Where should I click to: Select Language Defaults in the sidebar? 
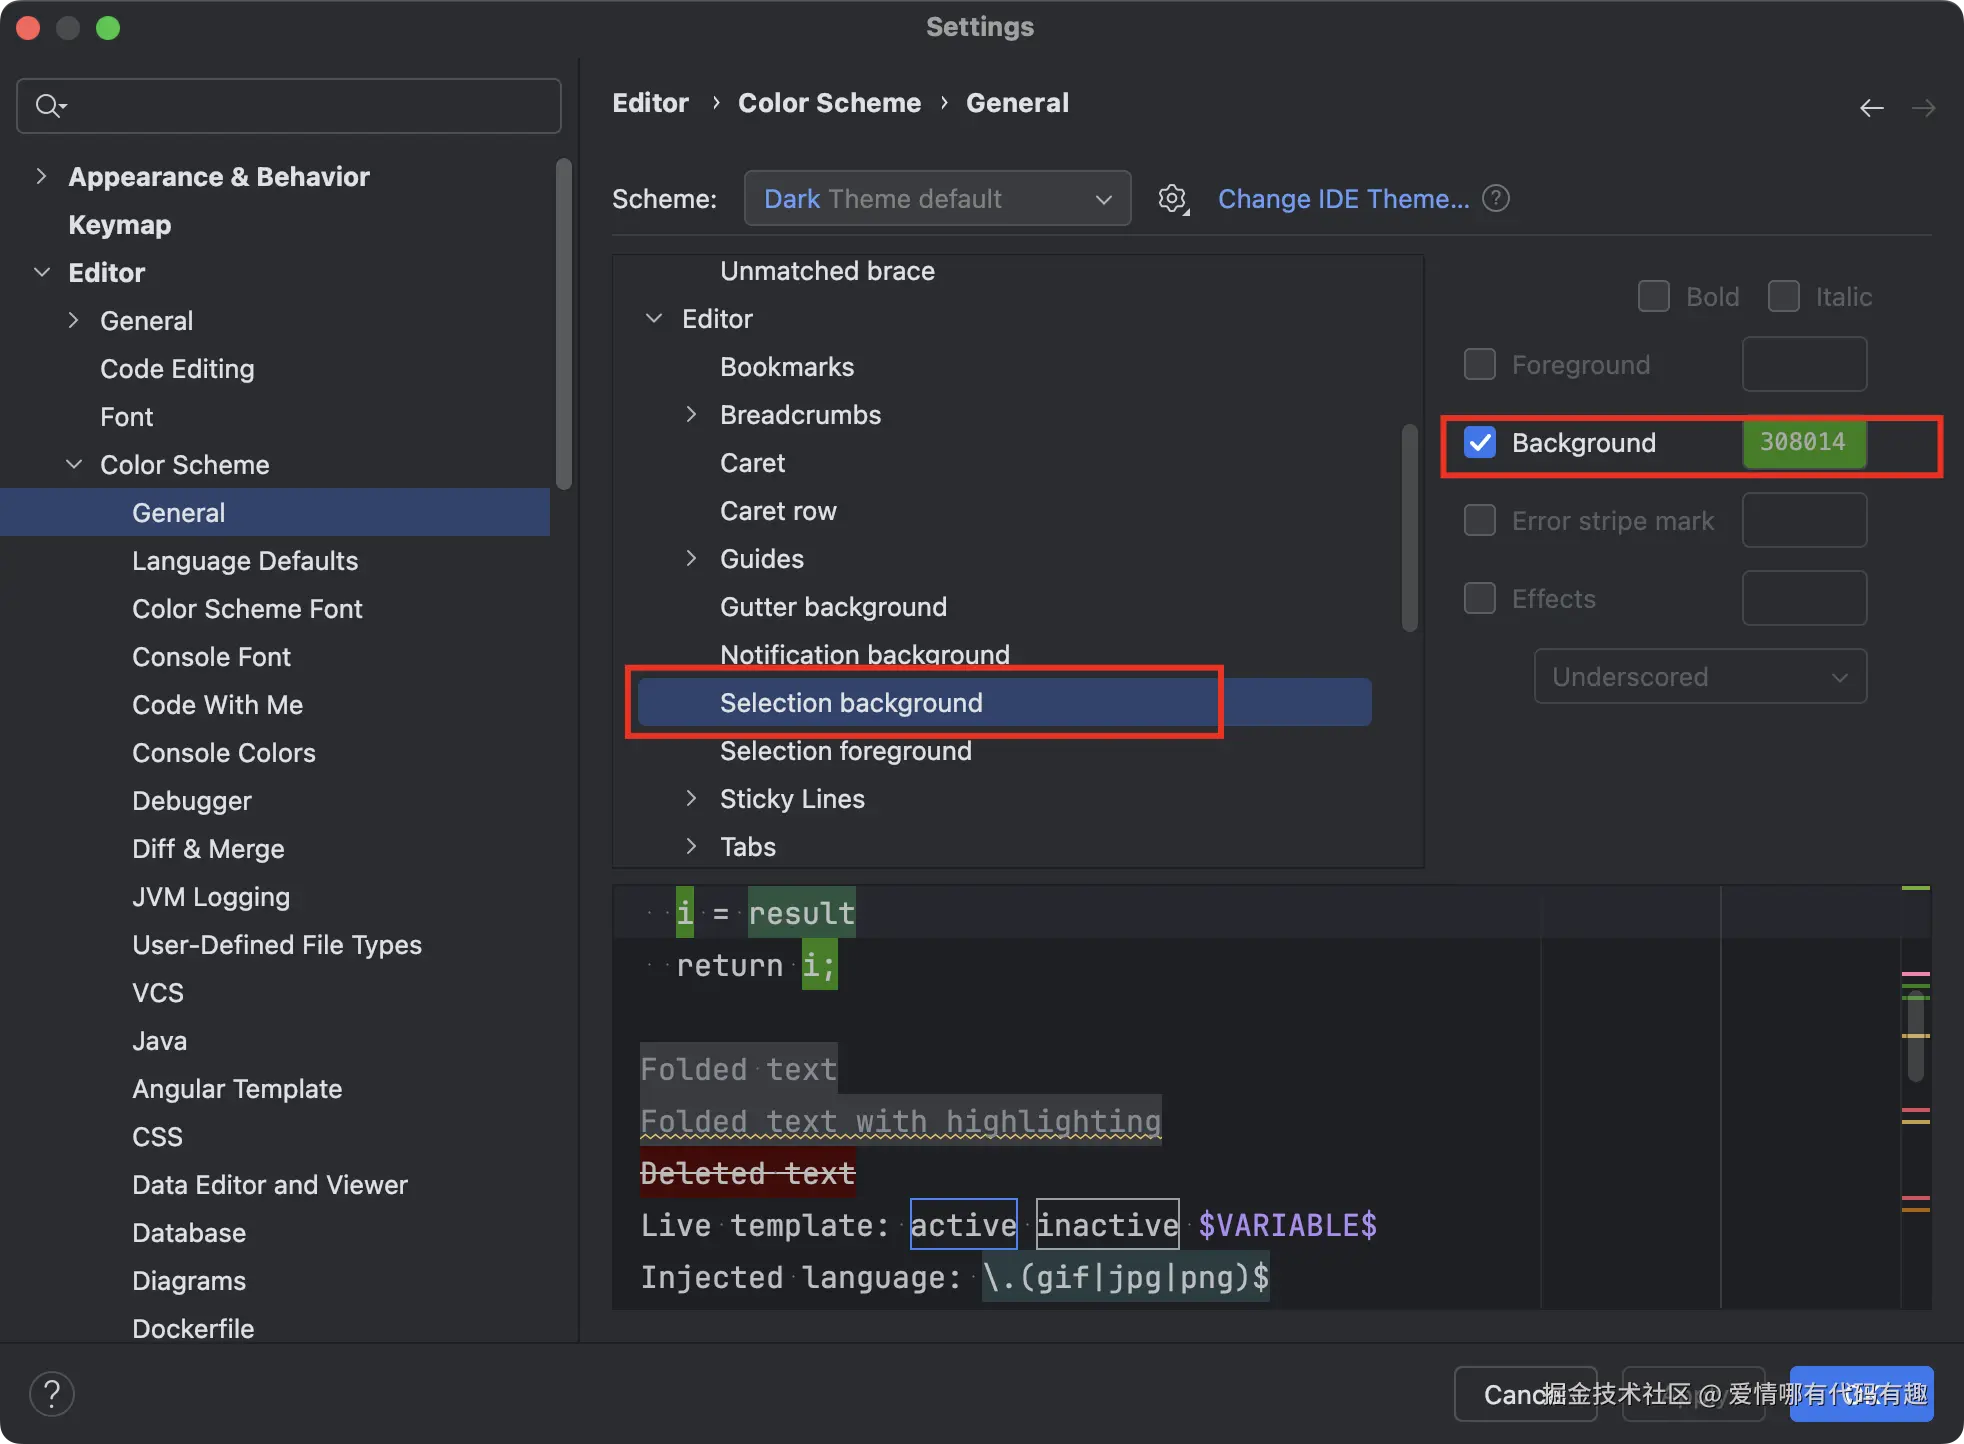[245, 561]
